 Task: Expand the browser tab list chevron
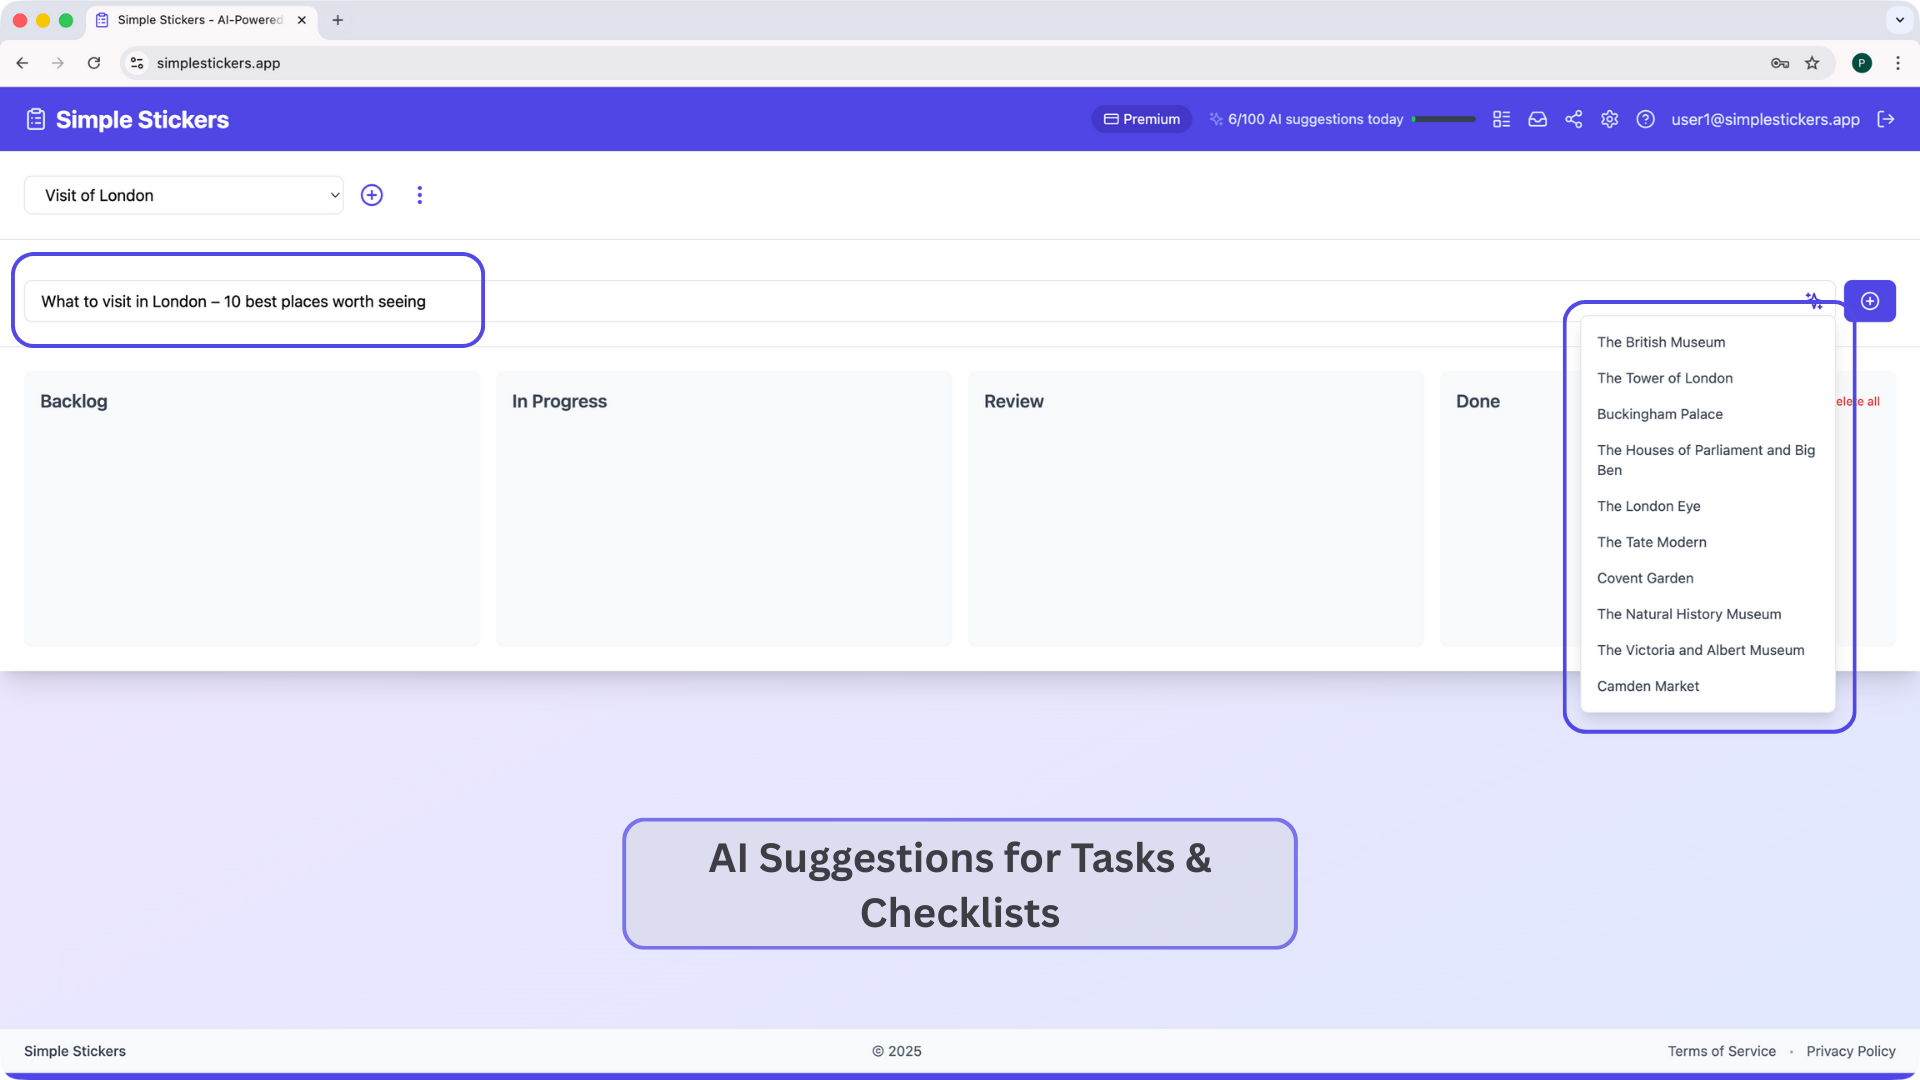click(1899, 20)
